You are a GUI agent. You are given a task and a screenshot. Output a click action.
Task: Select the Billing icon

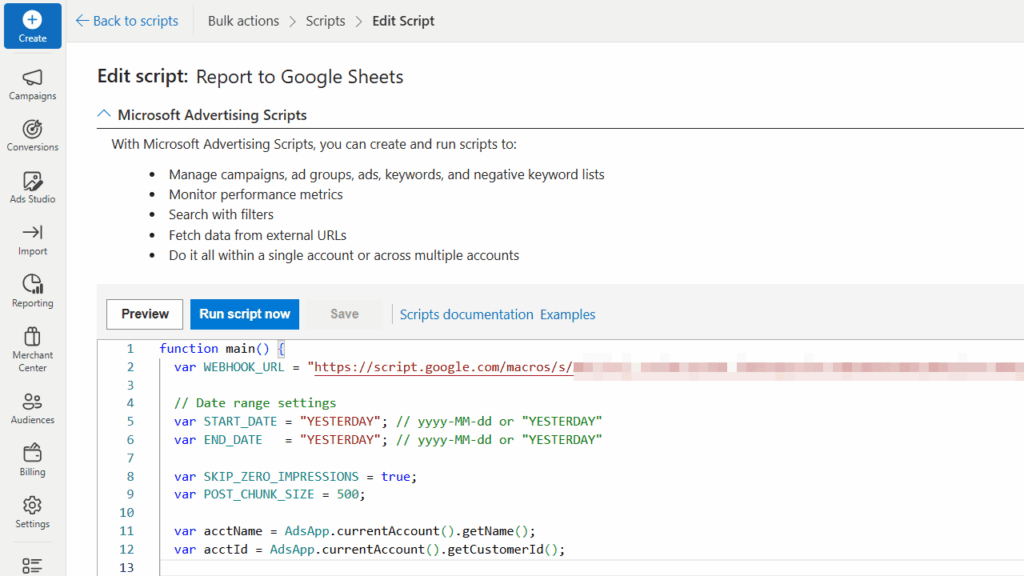(x=32, y=457)
